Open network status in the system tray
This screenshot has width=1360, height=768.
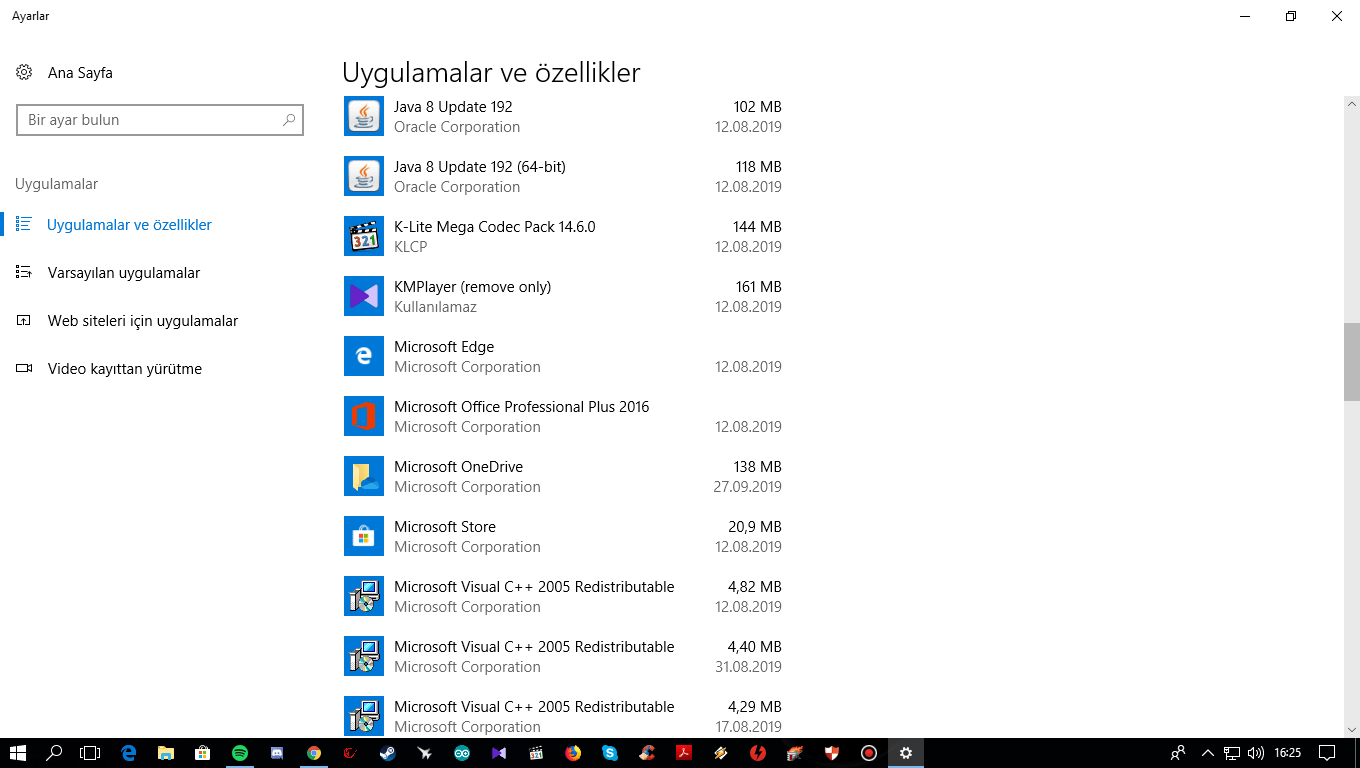(1232, 753)
